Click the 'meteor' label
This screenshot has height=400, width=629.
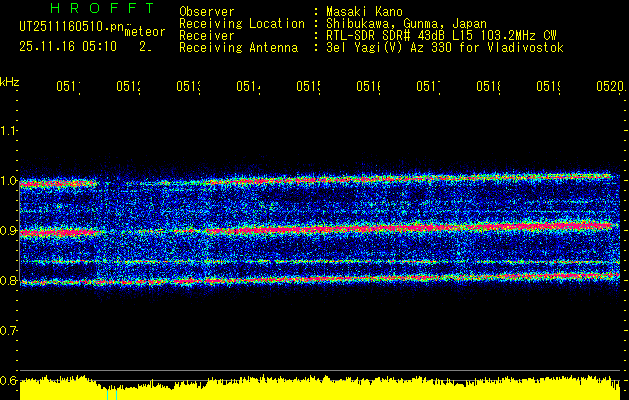tap(144, 32)
